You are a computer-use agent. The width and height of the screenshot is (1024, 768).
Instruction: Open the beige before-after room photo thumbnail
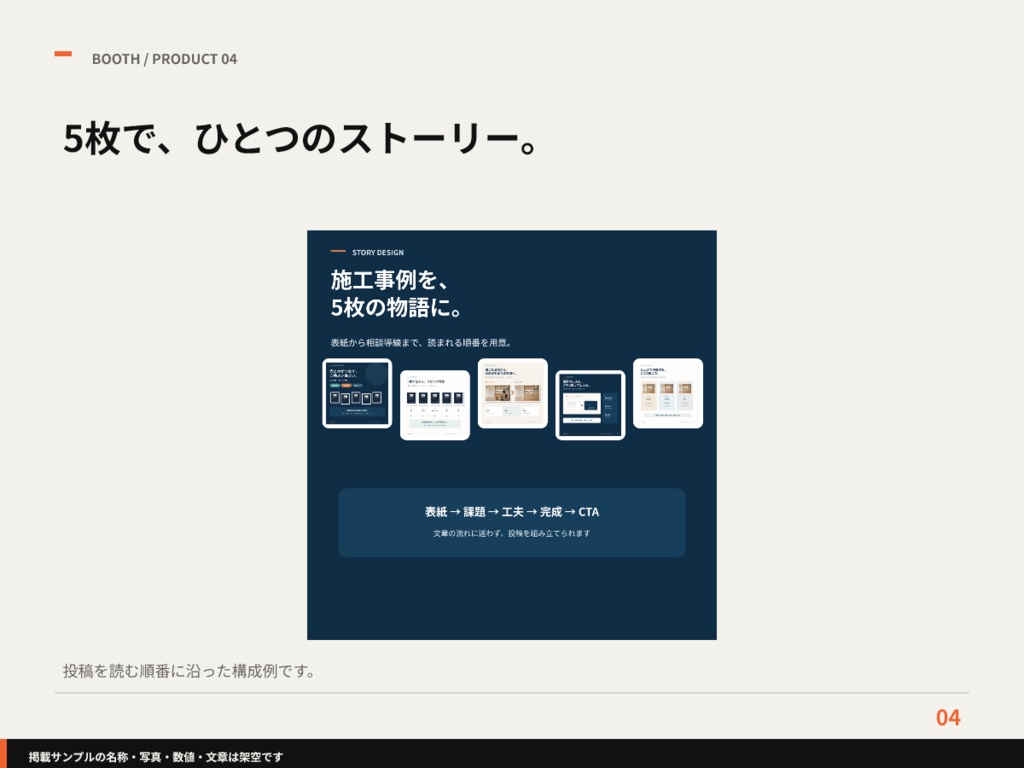tap(513, 393)
